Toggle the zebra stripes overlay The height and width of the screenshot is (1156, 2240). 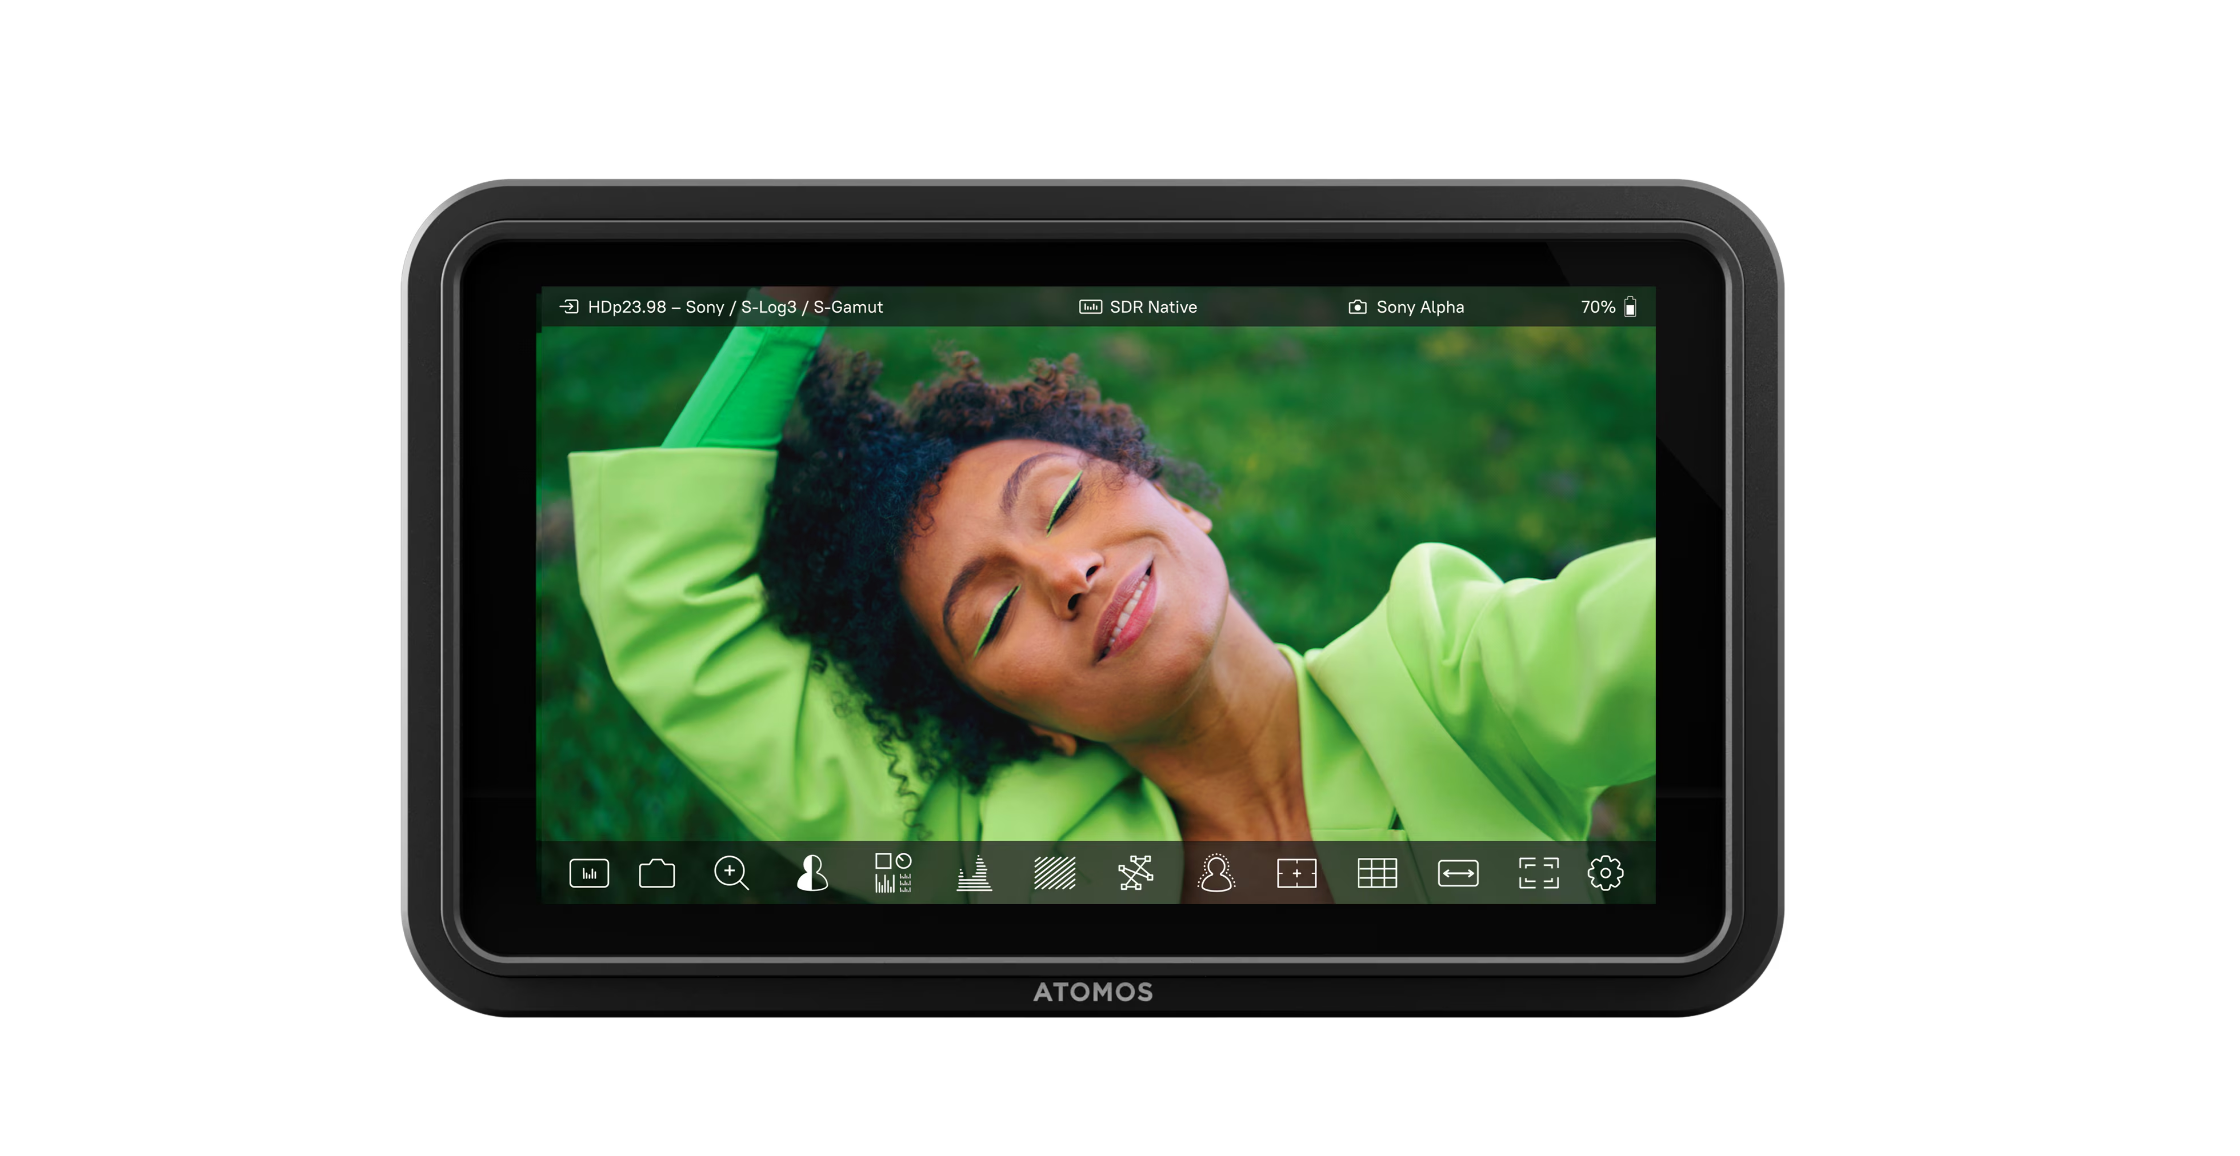click(1055, 873)
